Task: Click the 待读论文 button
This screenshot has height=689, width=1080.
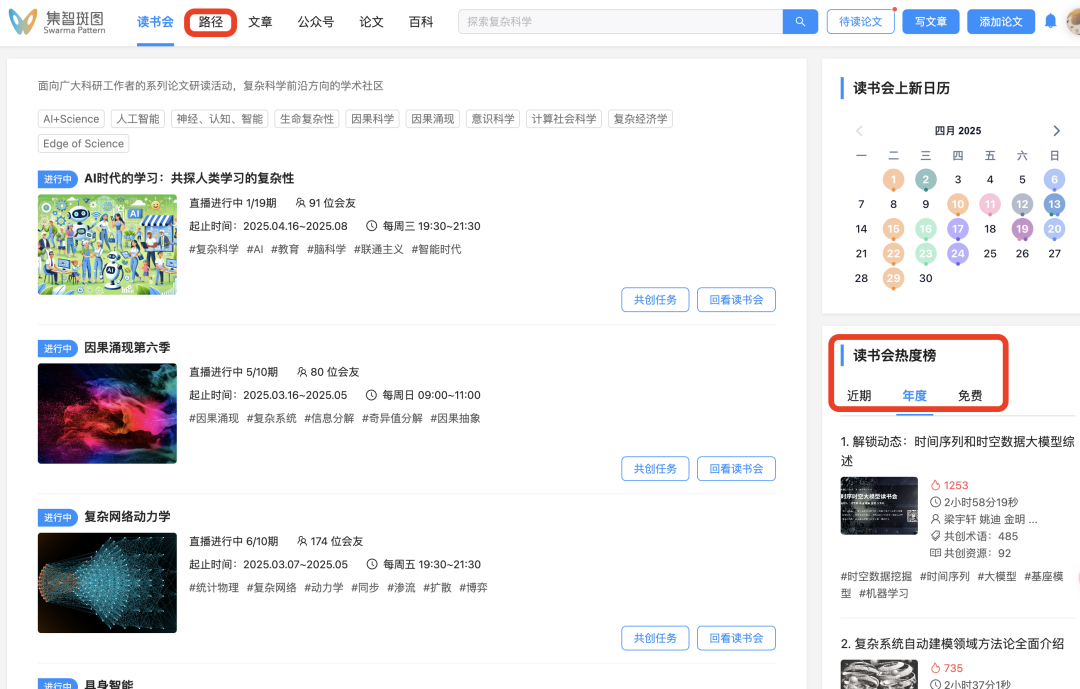Action: 860,21
